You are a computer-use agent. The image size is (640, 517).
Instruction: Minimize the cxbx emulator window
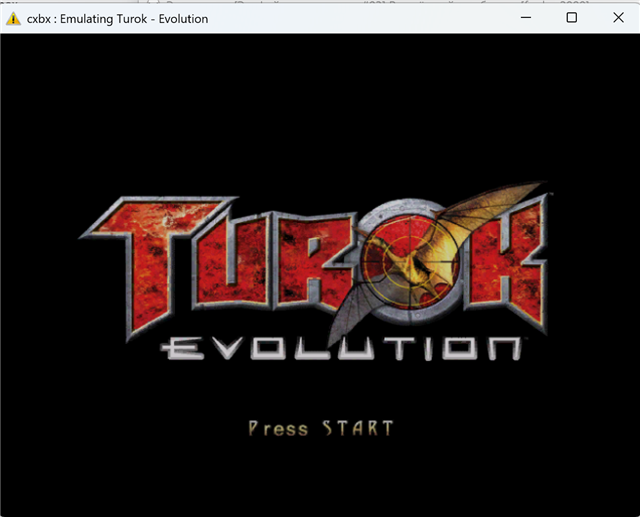[526, 18]
